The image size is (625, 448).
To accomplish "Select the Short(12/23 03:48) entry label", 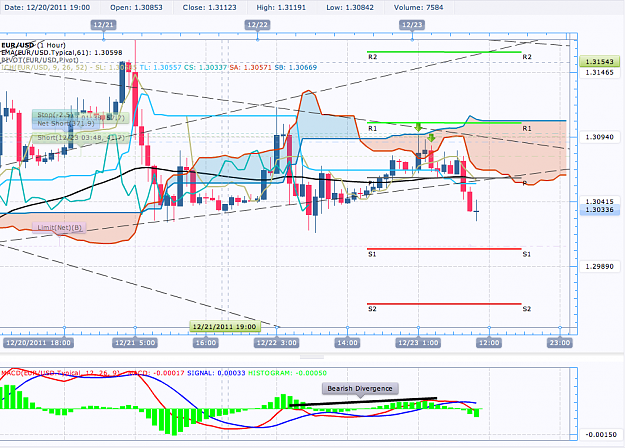I will click(x=81, y=138).
